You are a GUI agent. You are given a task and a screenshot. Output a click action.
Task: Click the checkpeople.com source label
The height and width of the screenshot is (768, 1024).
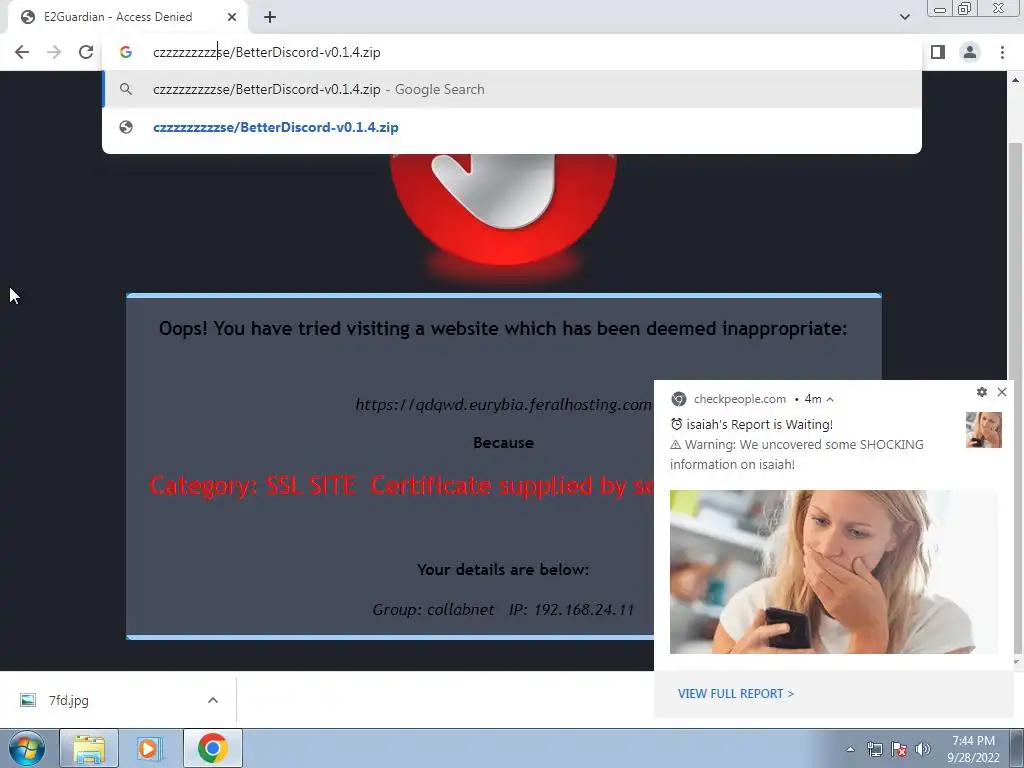pyautogui.click(x=739, y=399)
